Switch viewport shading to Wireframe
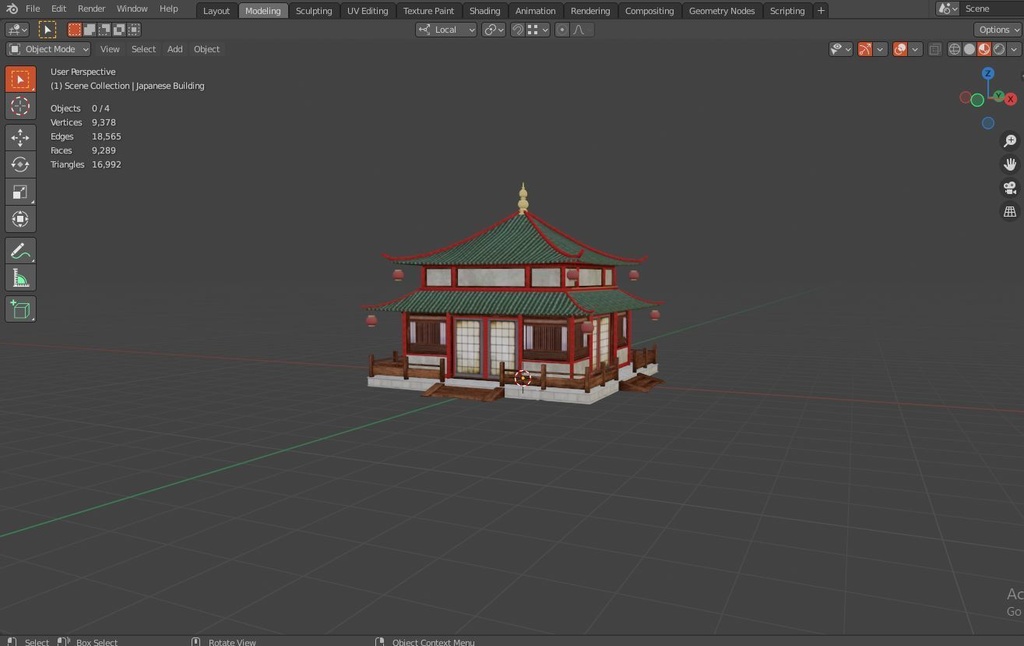This screenshot has width=1024, height=646. 954,48
